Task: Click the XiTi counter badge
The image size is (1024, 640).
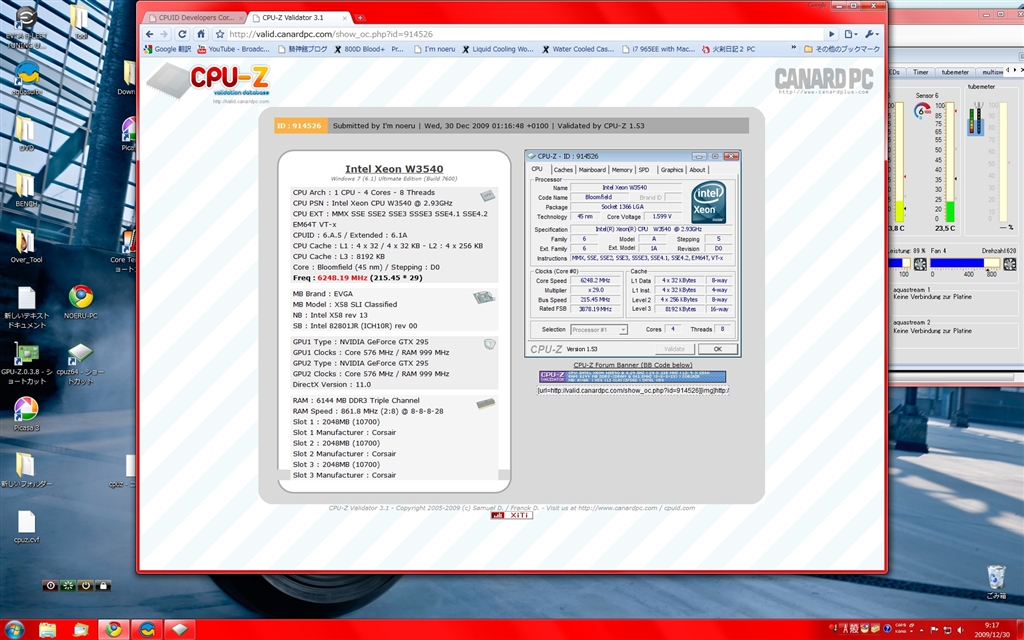Action: click(x=511, y=515)
